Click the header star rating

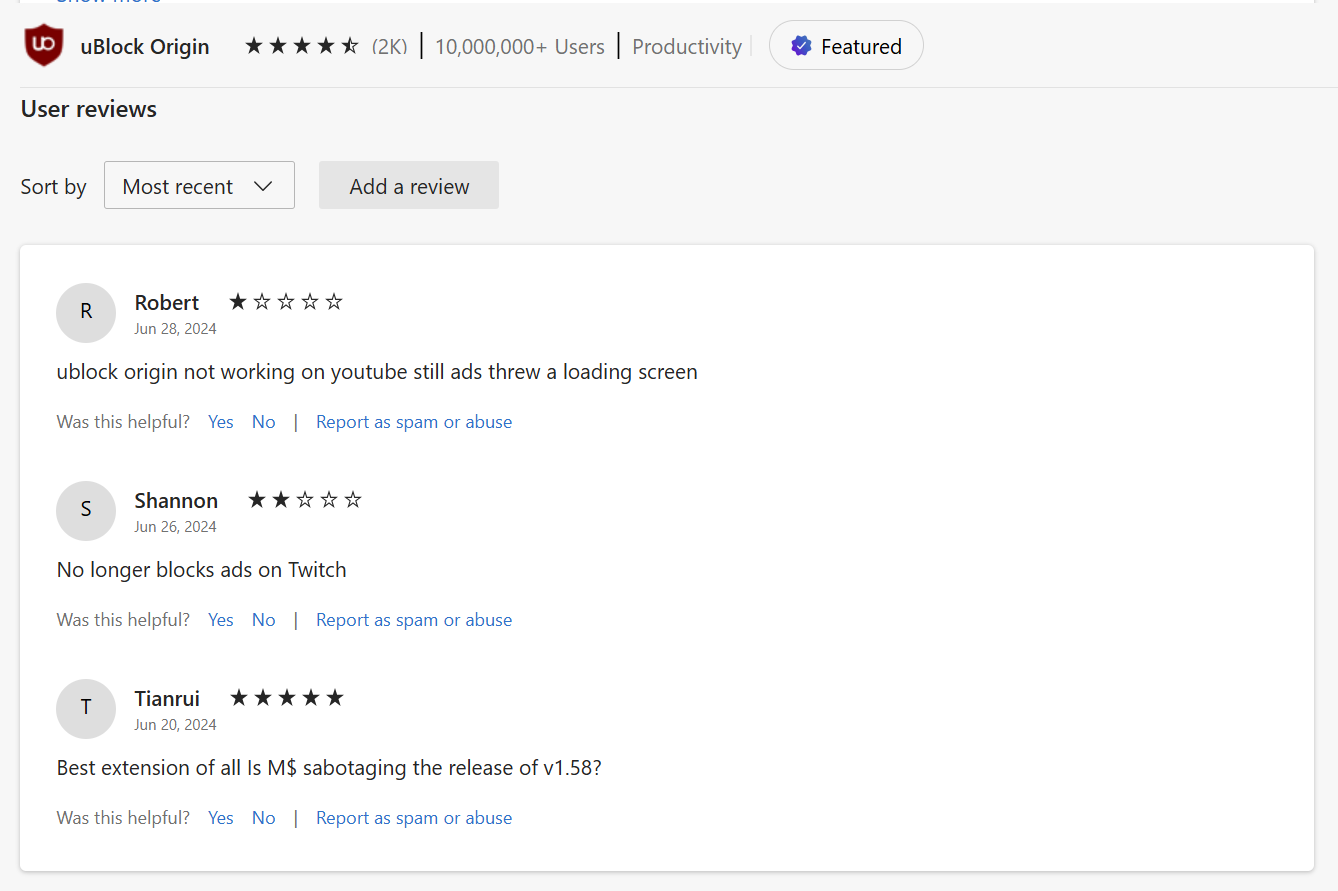coord(301,46)
